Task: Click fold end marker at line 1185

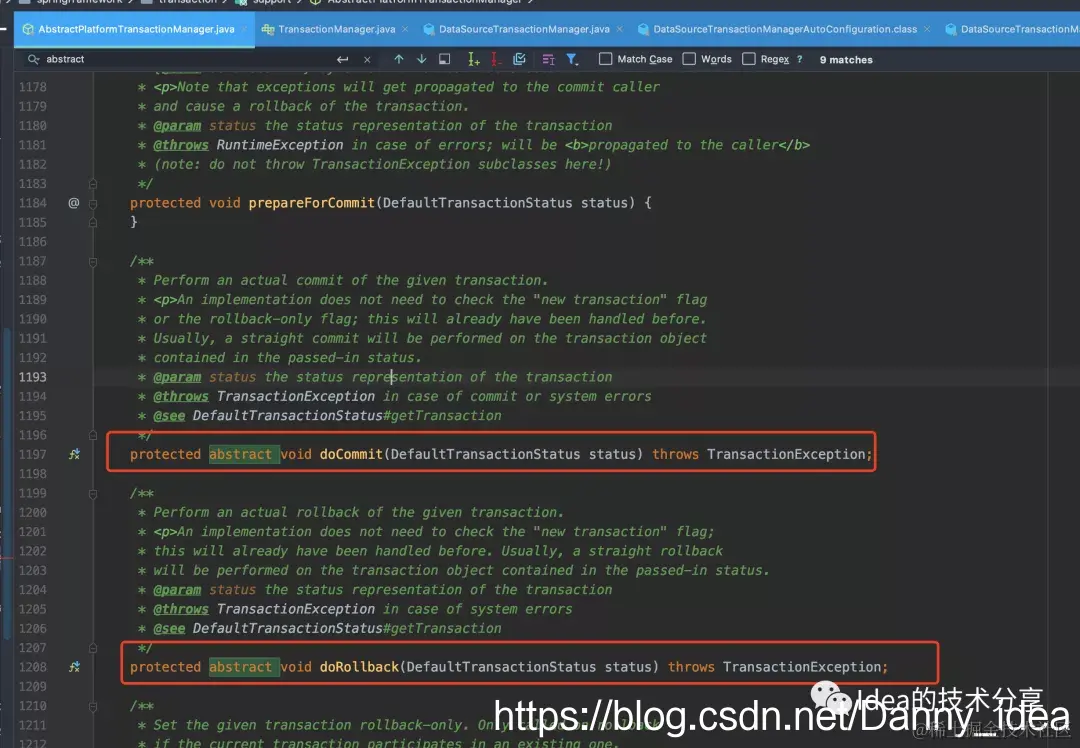Action: 93,222
